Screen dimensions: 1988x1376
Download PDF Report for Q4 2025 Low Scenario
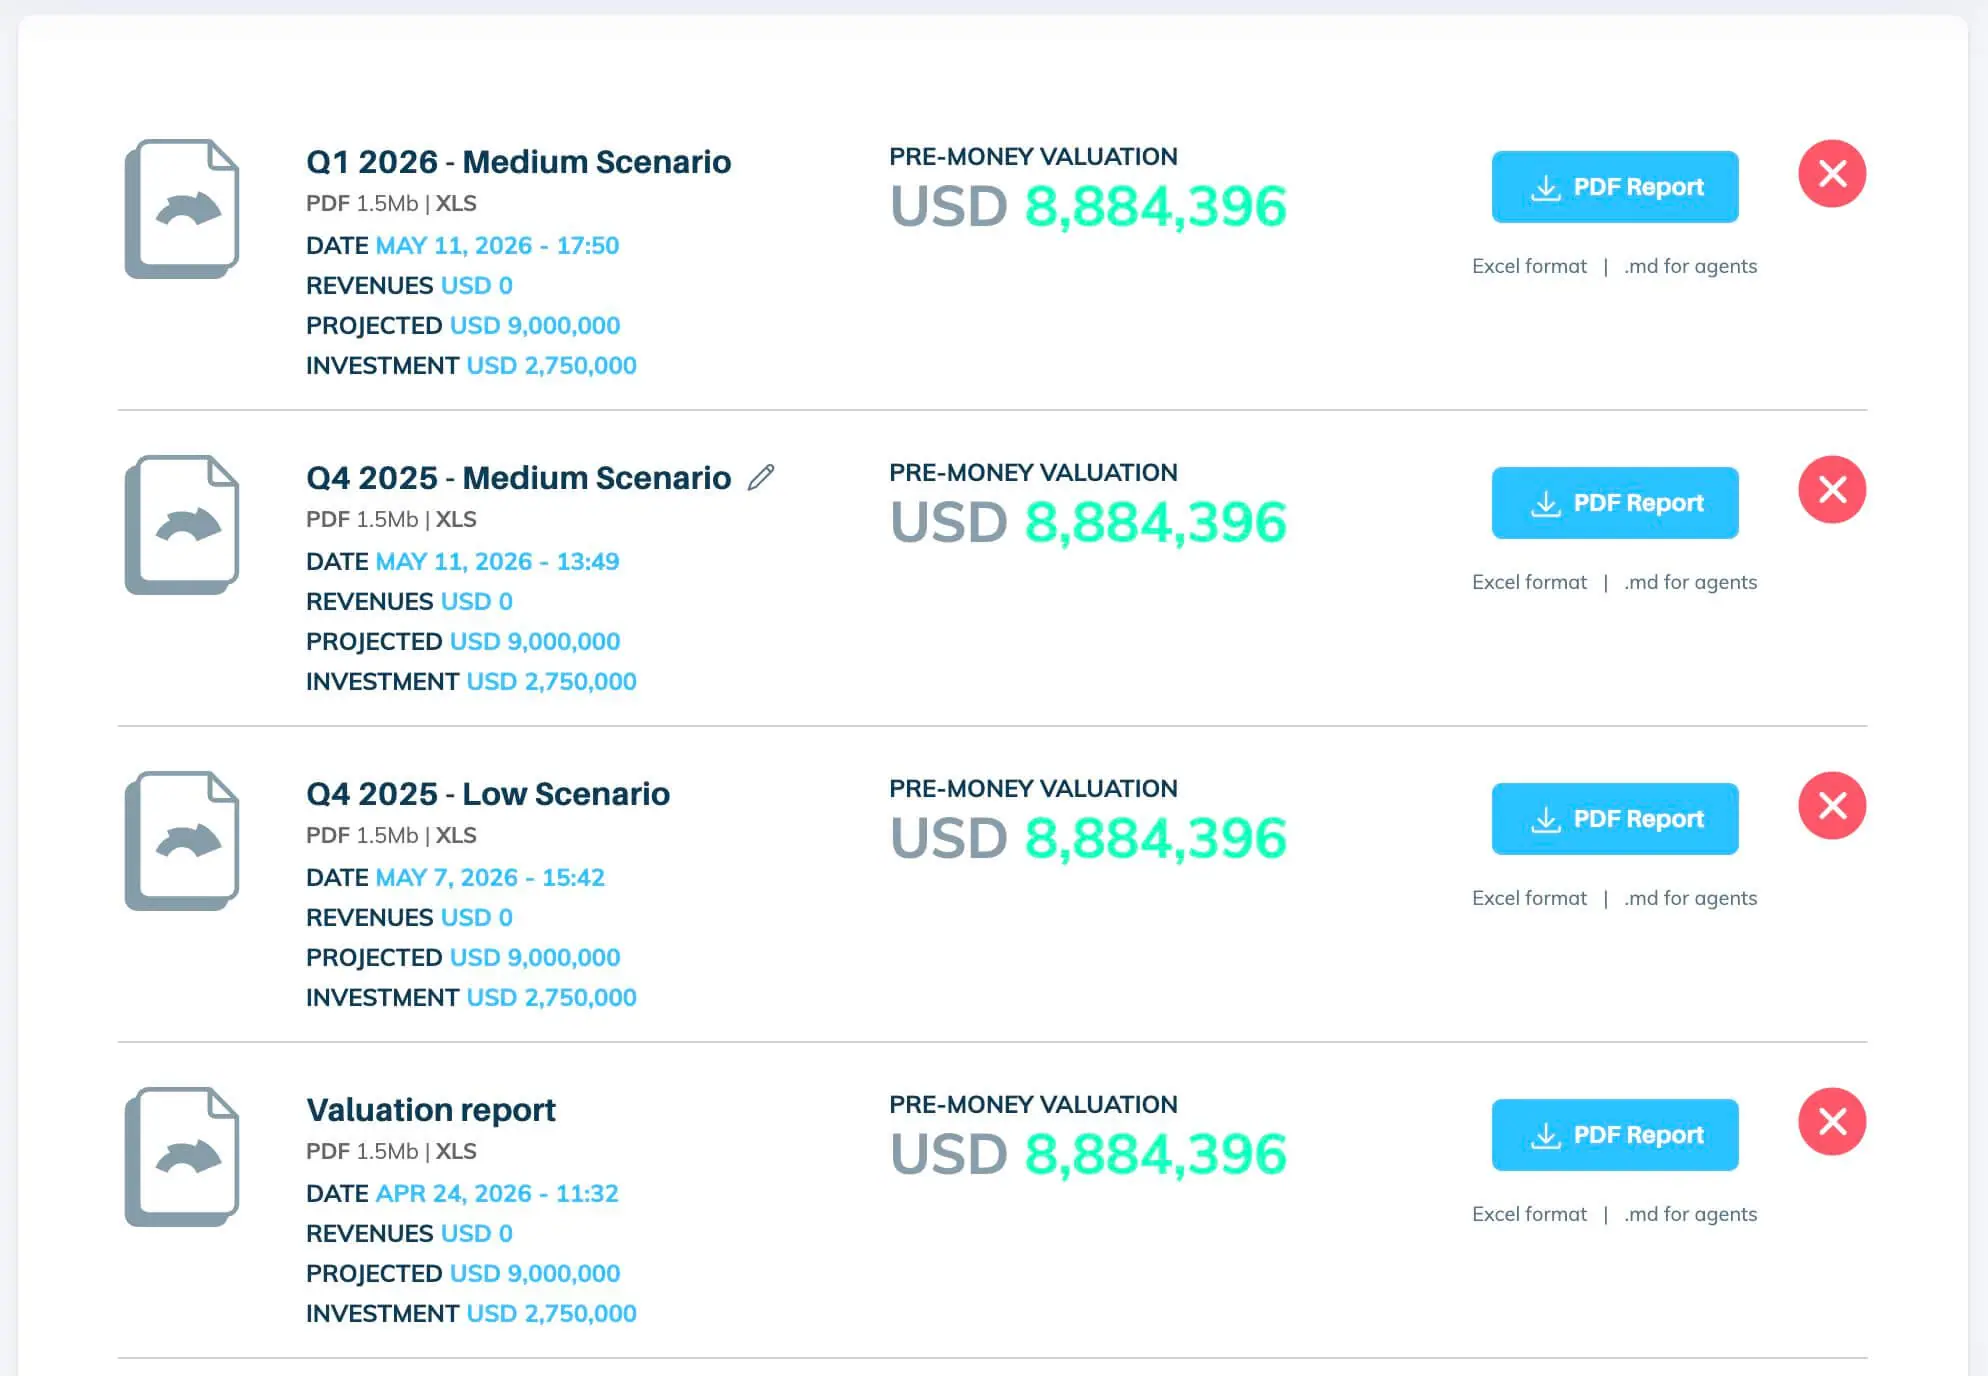pyautogui.click(x=1615, y=819)
